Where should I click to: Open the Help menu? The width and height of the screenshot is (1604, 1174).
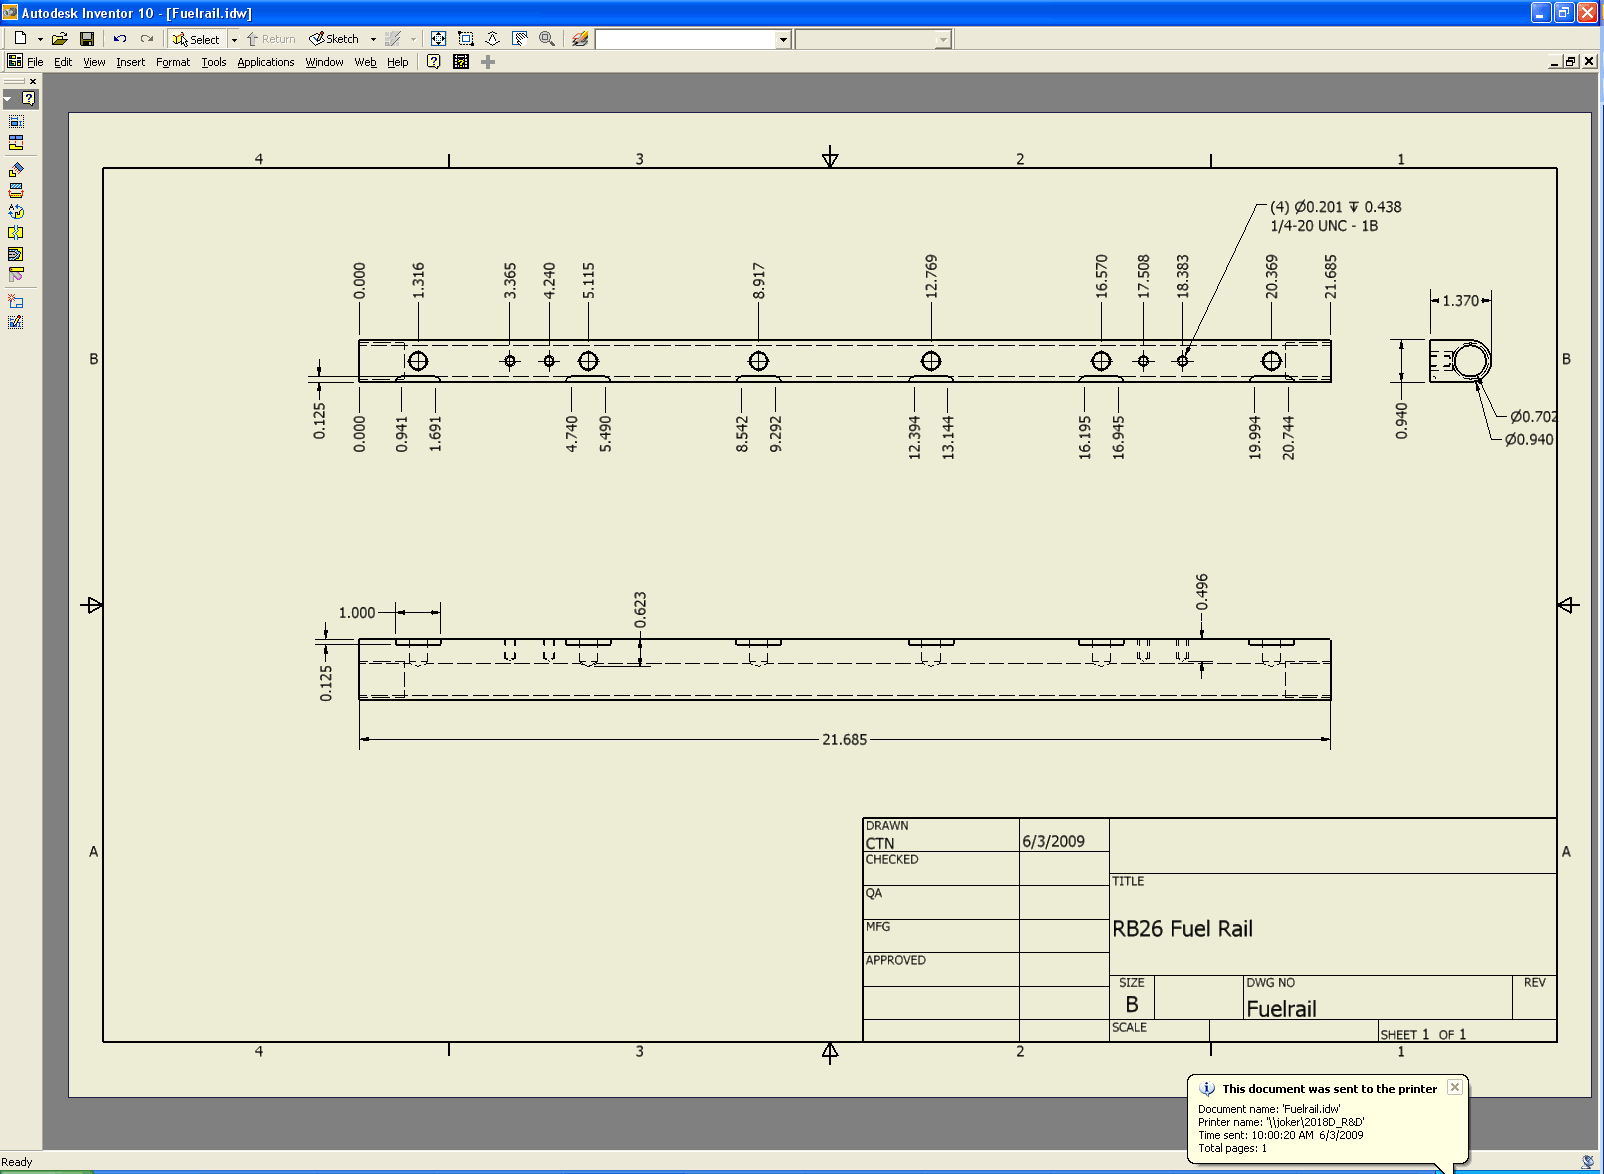pyautogui.click(x=398, y=62)
